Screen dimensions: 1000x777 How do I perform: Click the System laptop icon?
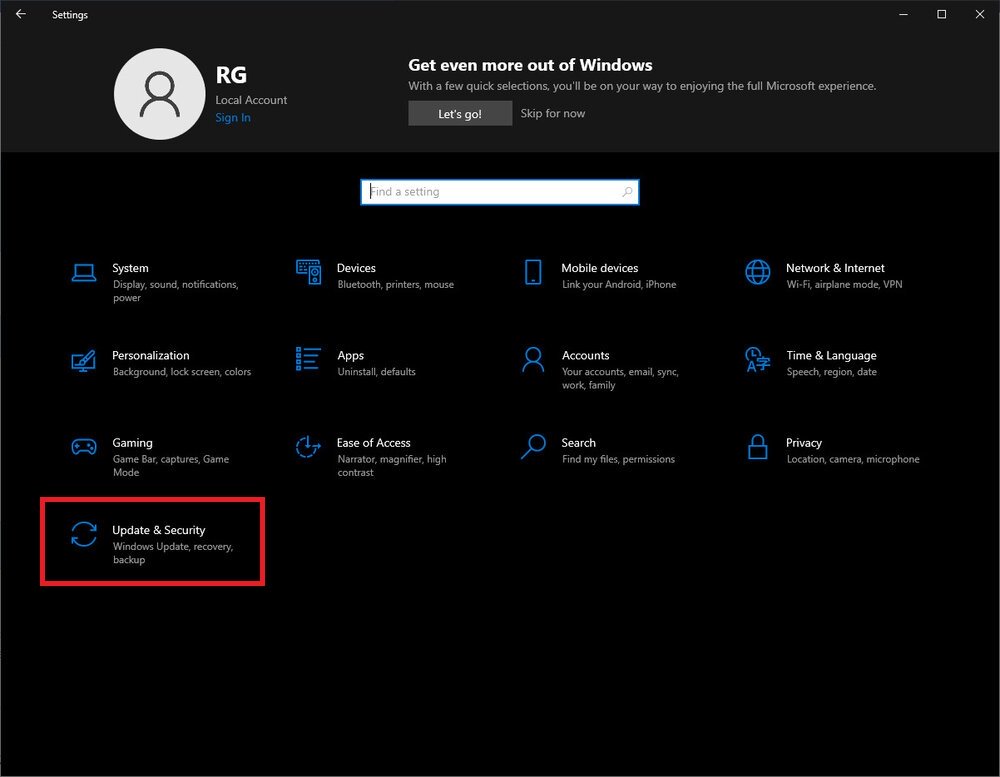pos(84,273)
